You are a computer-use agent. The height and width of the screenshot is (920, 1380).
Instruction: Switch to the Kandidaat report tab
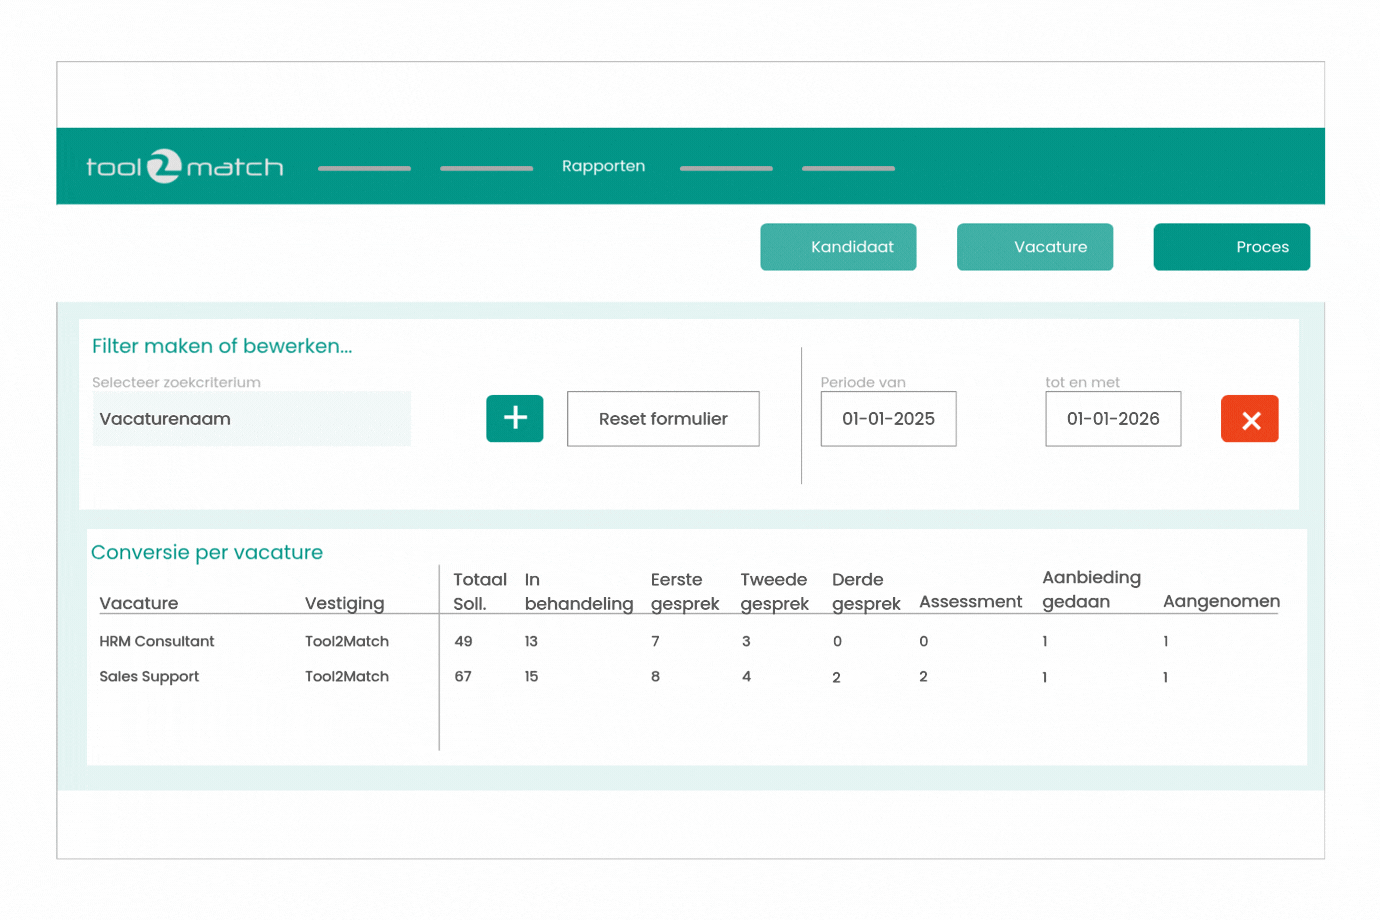tap(838, 247)
